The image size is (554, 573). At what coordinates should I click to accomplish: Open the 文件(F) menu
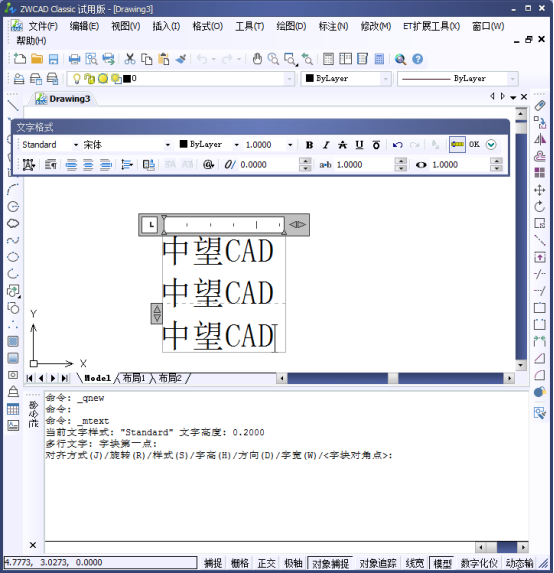pyautogui.click(x=43, y=26)
